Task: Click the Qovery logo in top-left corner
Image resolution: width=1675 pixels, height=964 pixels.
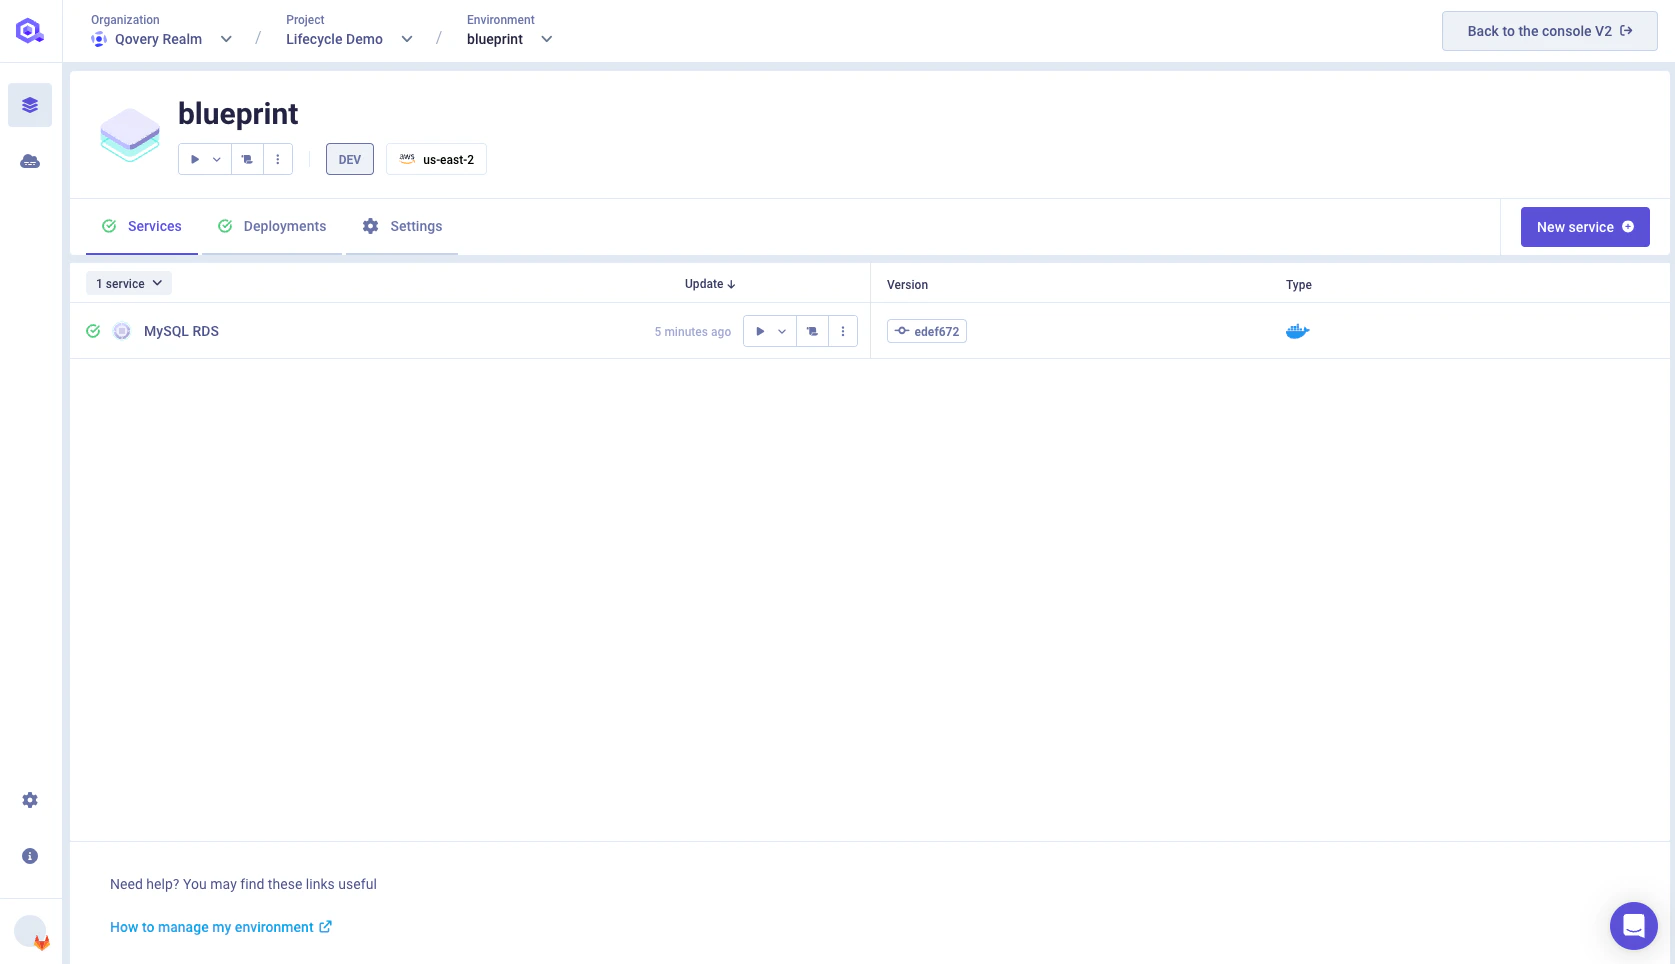Action: point(30,31)
